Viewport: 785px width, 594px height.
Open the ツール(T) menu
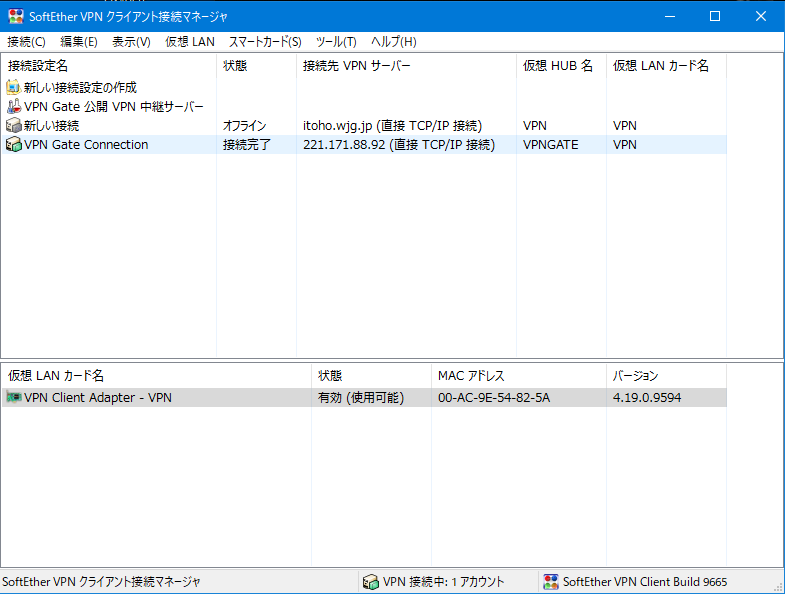tap(336, 42)
